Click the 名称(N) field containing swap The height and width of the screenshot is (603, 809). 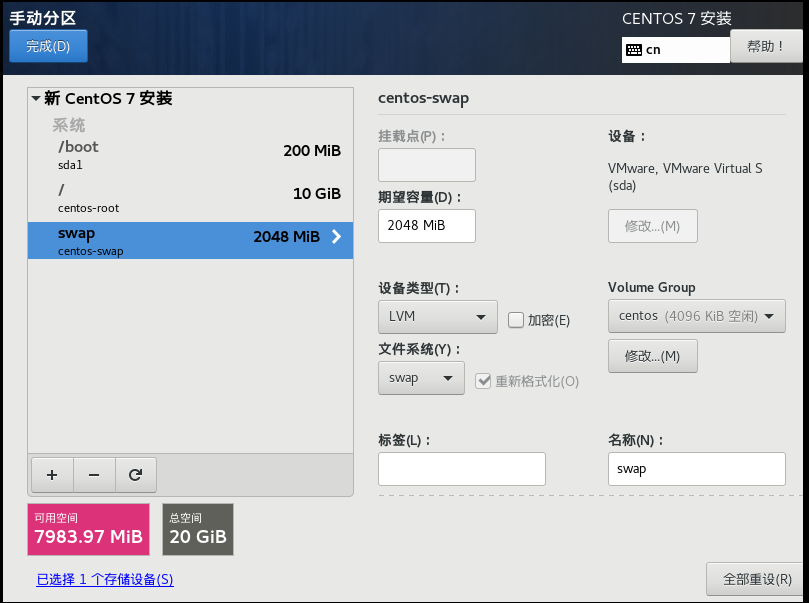[697, 469]
